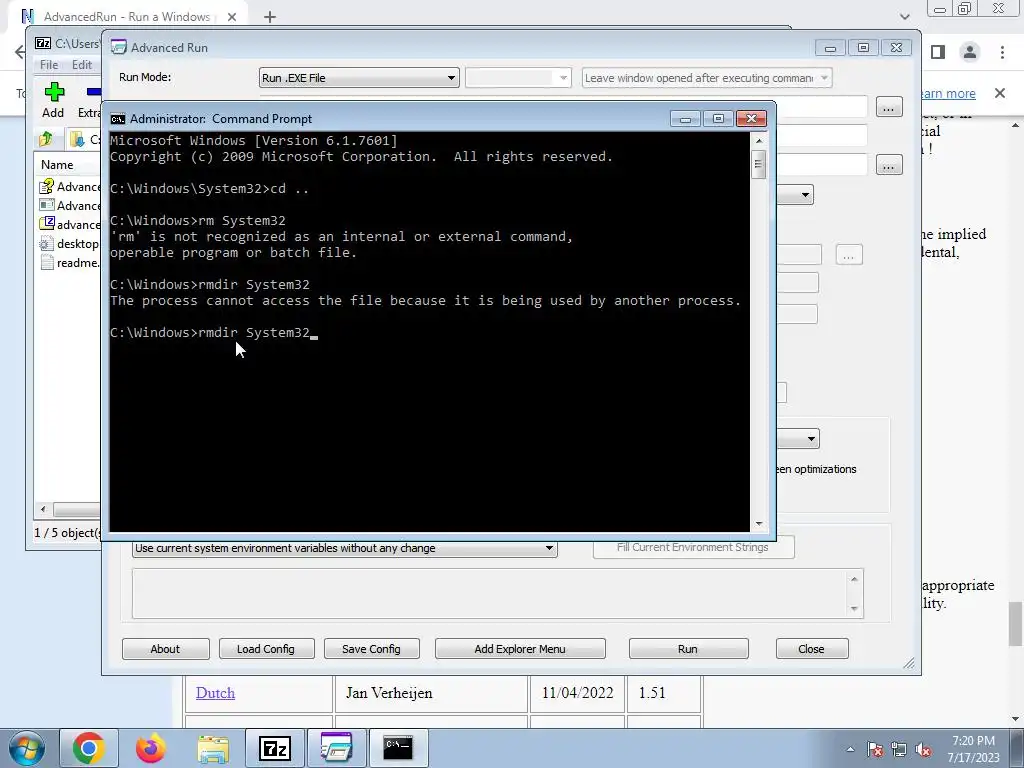Click the first browse '...' button in Advanced Run
Viewport: 1024px width, 768px height.
(888, 107)
